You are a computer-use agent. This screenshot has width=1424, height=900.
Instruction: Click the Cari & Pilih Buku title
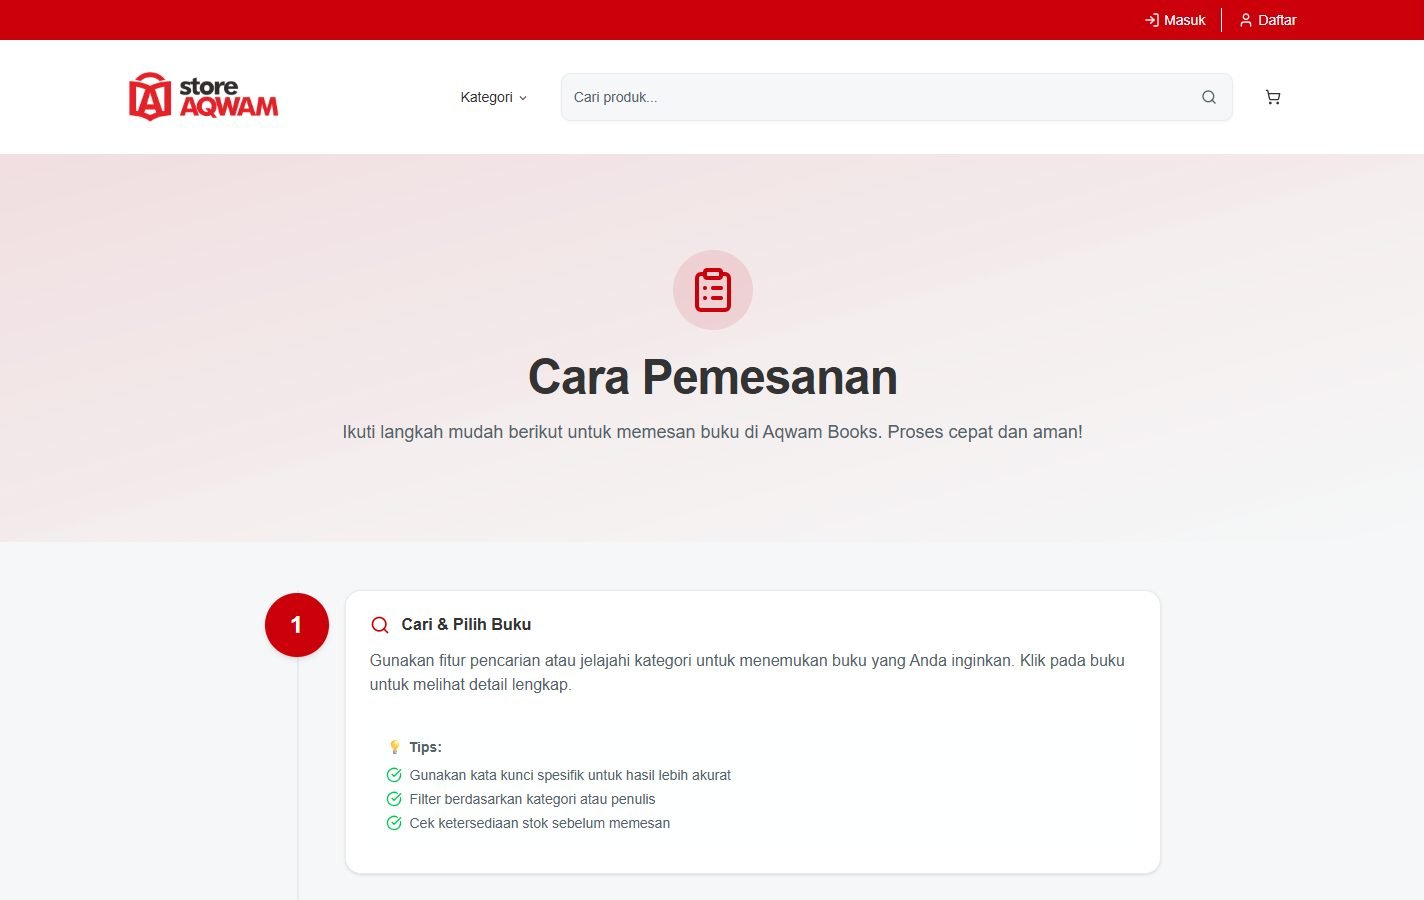point(466,624)
